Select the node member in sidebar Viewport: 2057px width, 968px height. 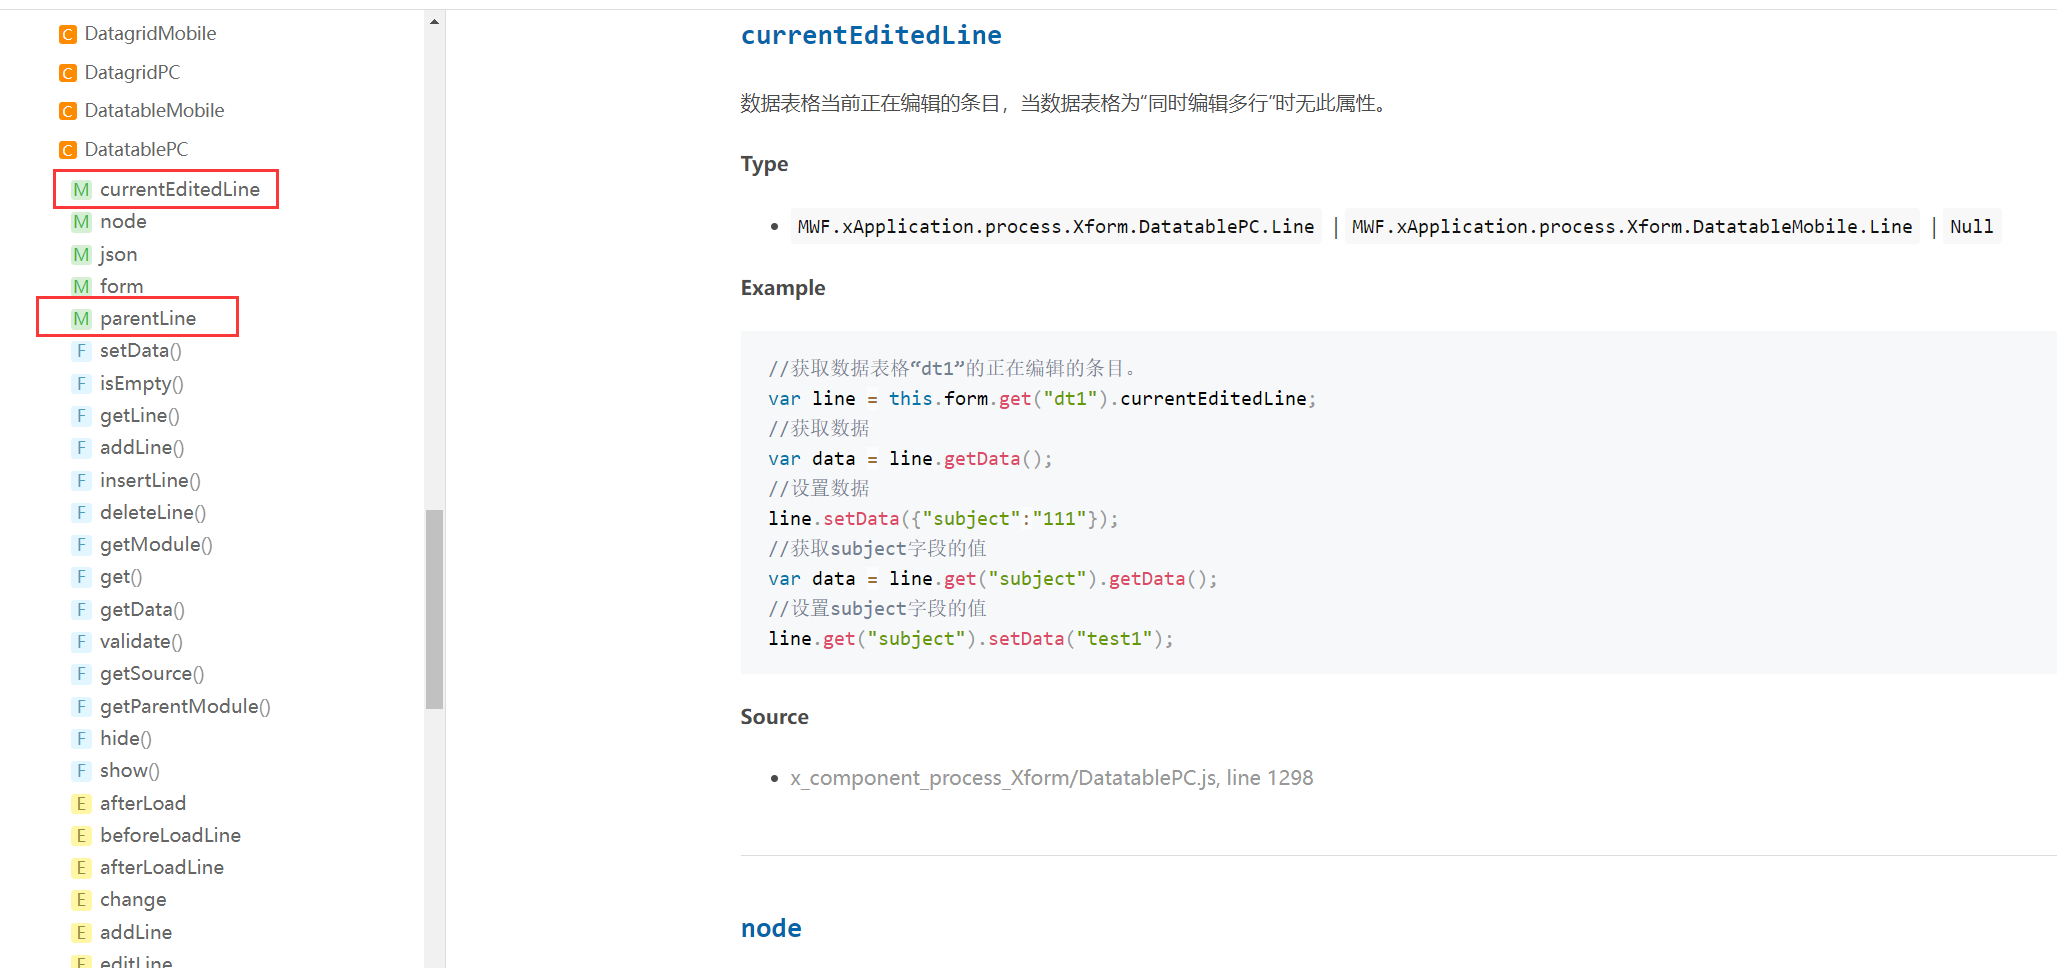[x=123, y=222]
